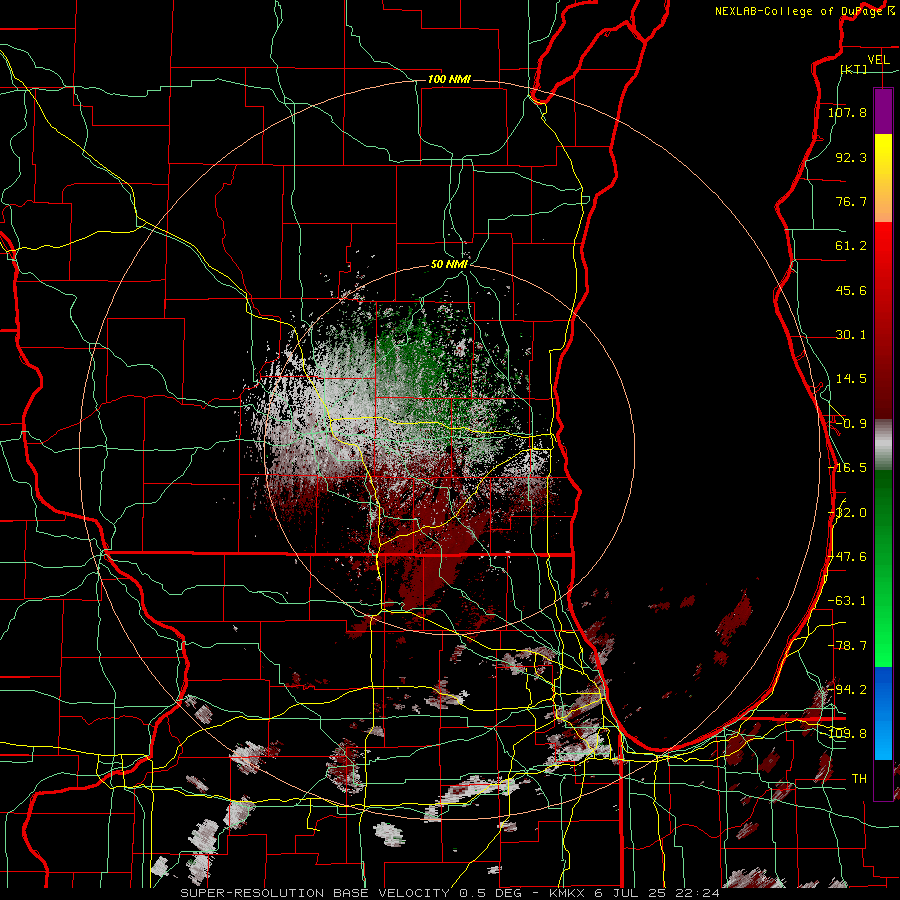Screen dimensions: 900x900
Task: Click the VEL legend title
Action: tap(878, 60)
